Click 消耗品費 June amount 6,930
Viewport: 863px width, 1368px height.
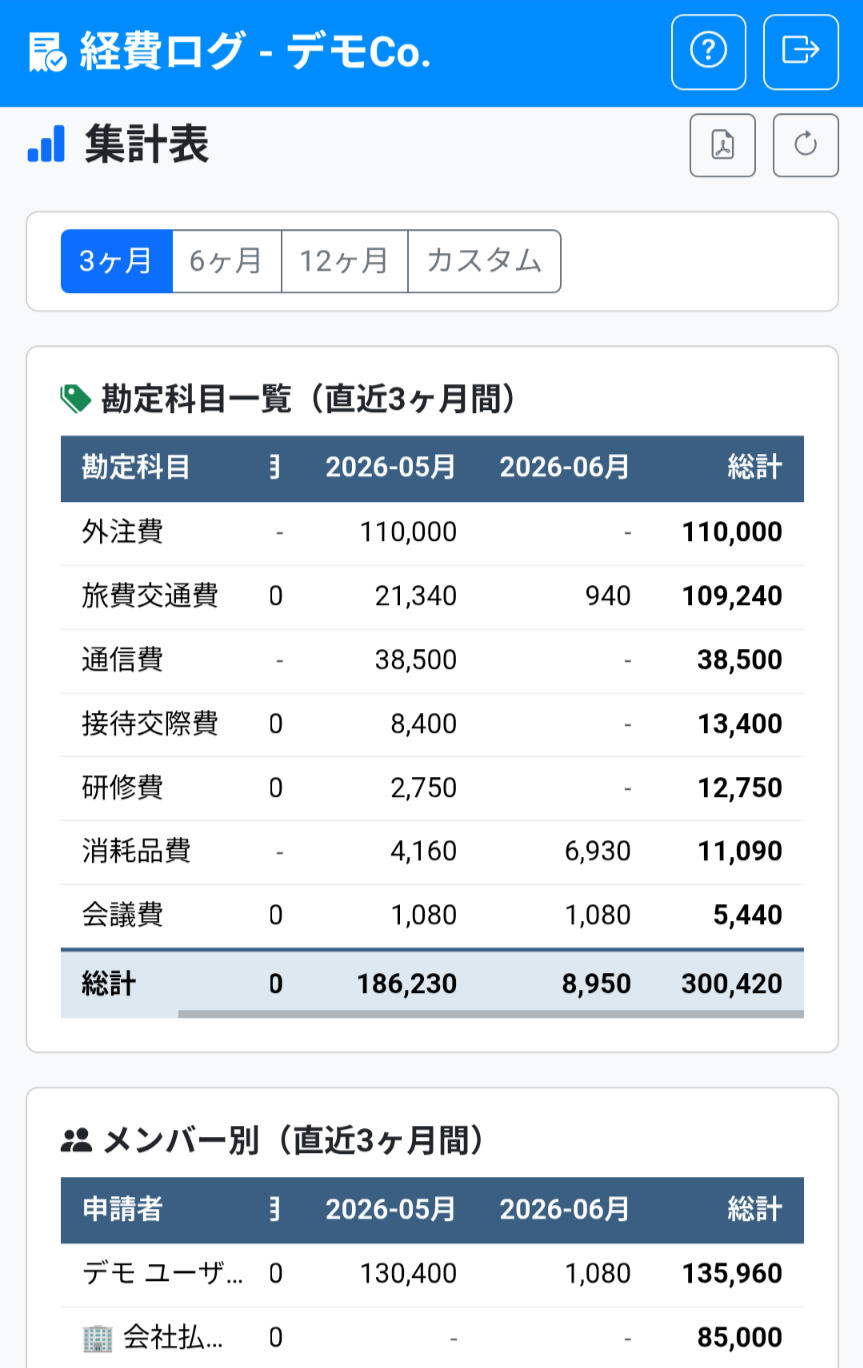click(597, 852)
